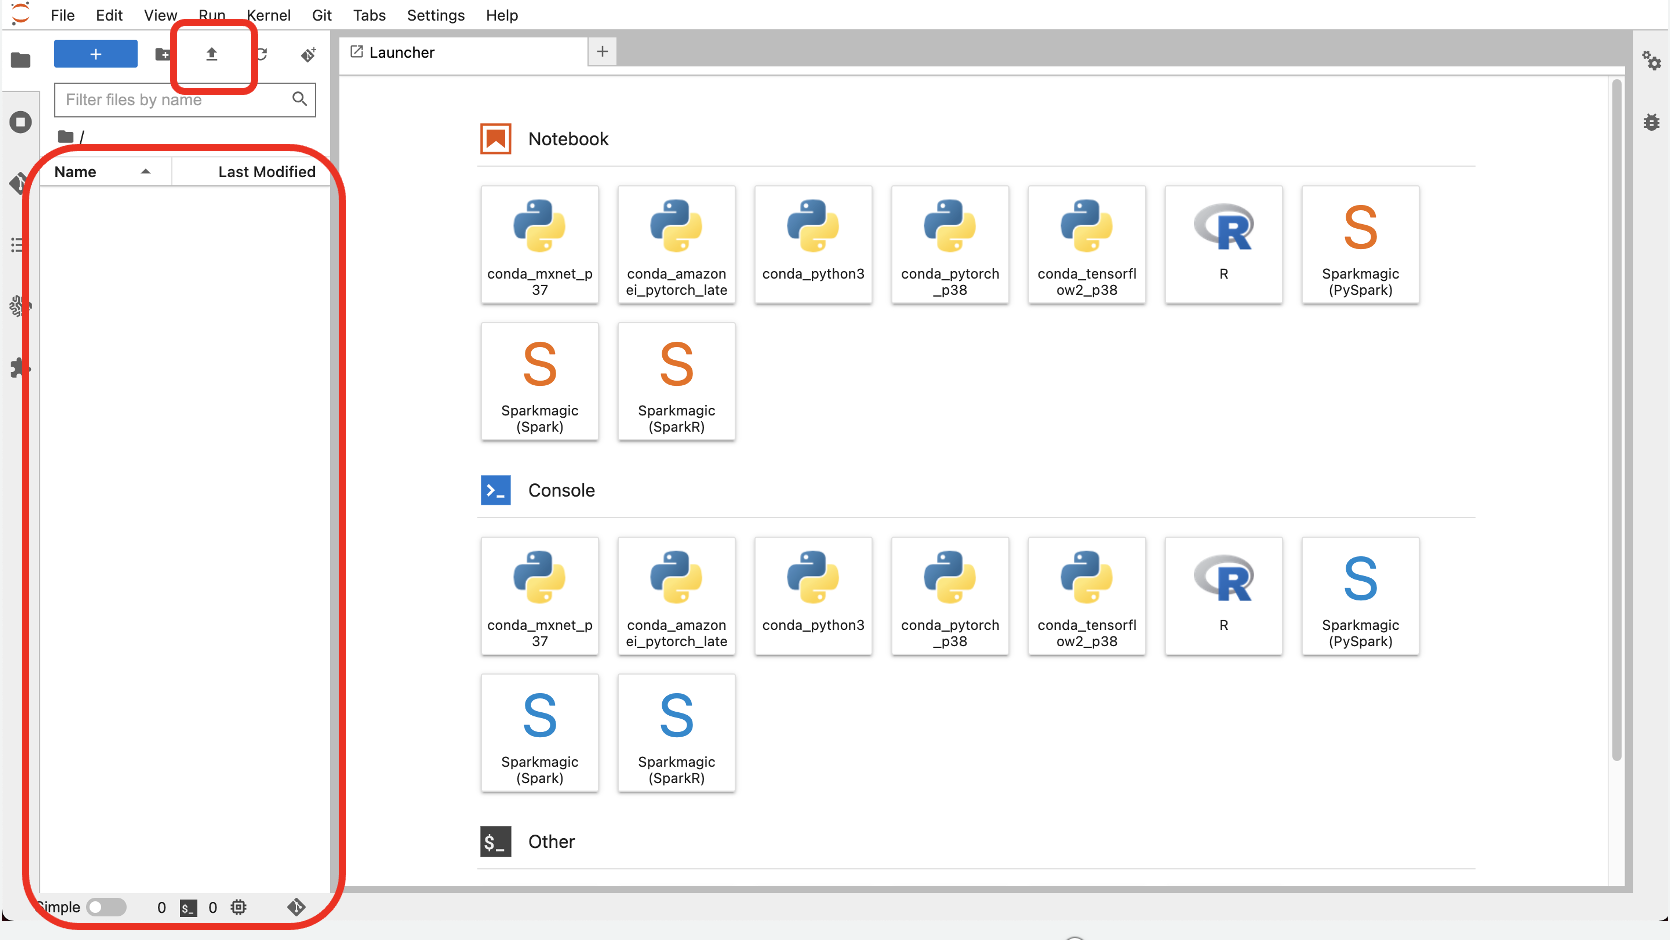
Task: Open conda_python3 console
Action: pyautogui.click(x=813, y=596)
